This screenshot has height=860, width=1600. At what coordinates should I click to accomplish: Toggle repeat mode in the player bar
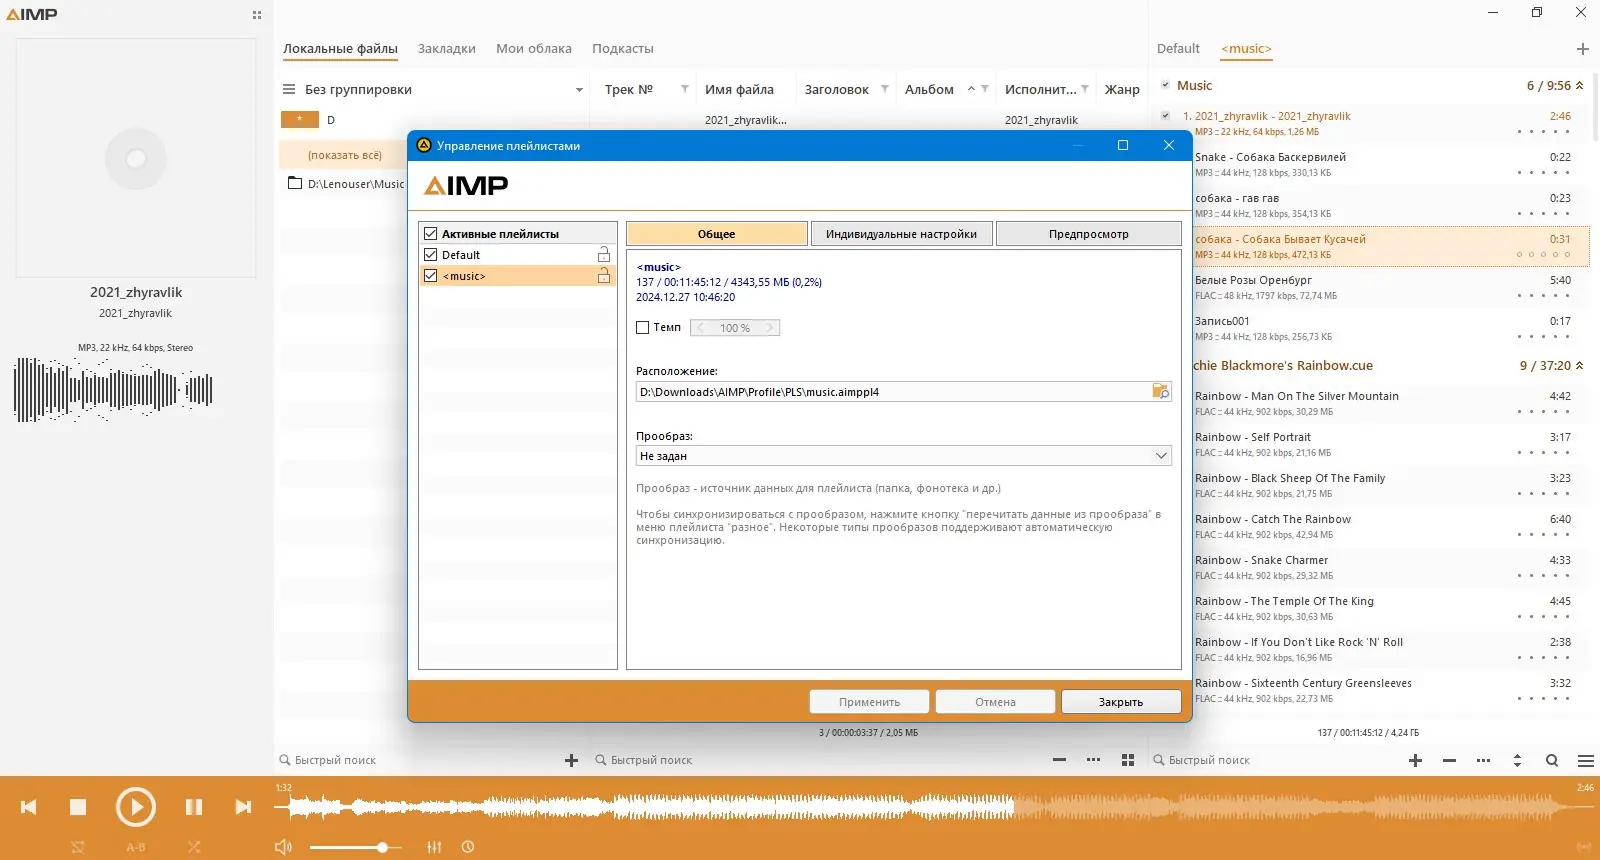pyautogui.click(x=78, y=847)
